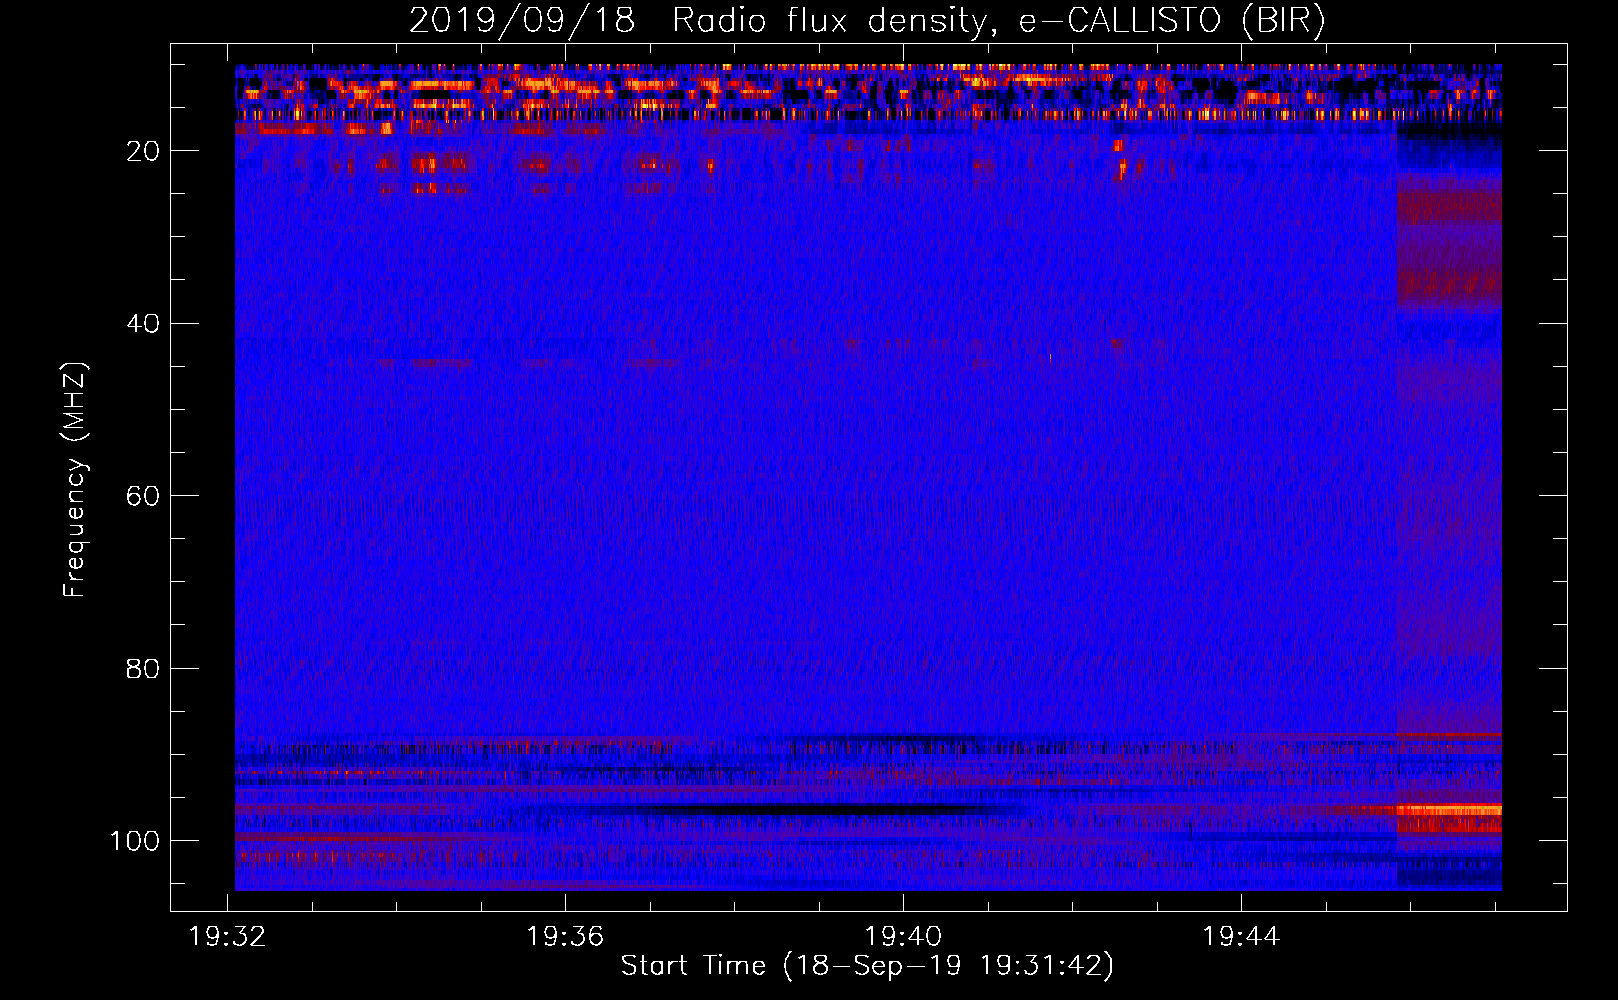Click the 19:40 time tick label

coord(903,937)
